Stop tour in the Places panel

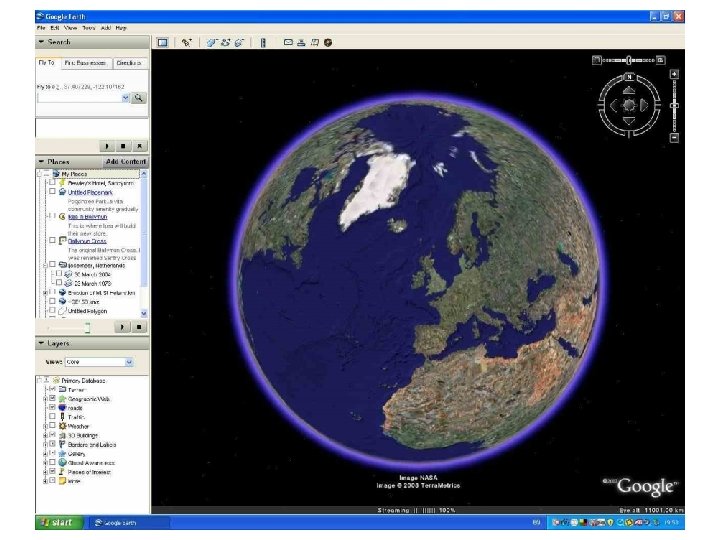pyautogui.click(x=139, y=327)
